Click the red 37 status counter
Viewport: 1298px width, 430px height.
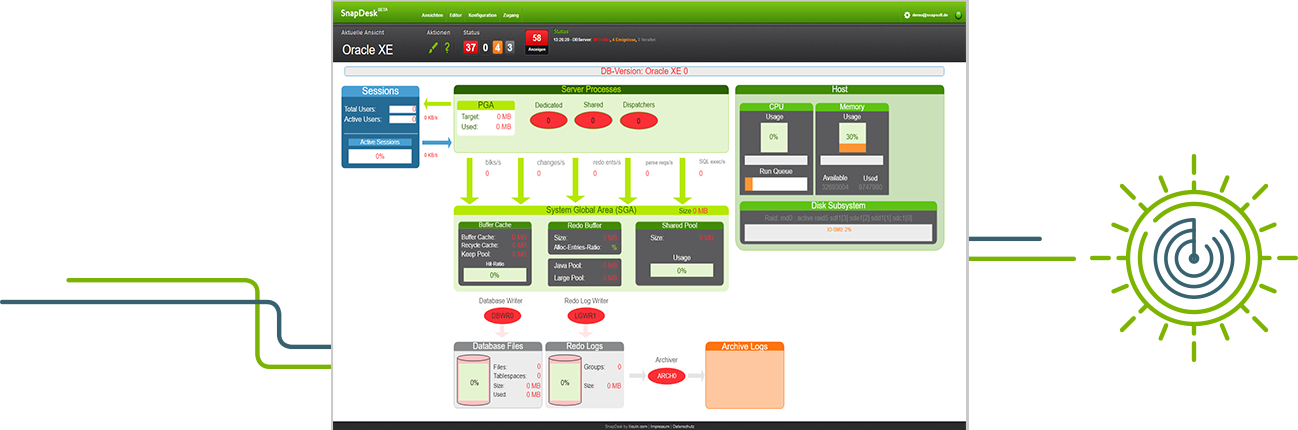[x=470, y=47]
